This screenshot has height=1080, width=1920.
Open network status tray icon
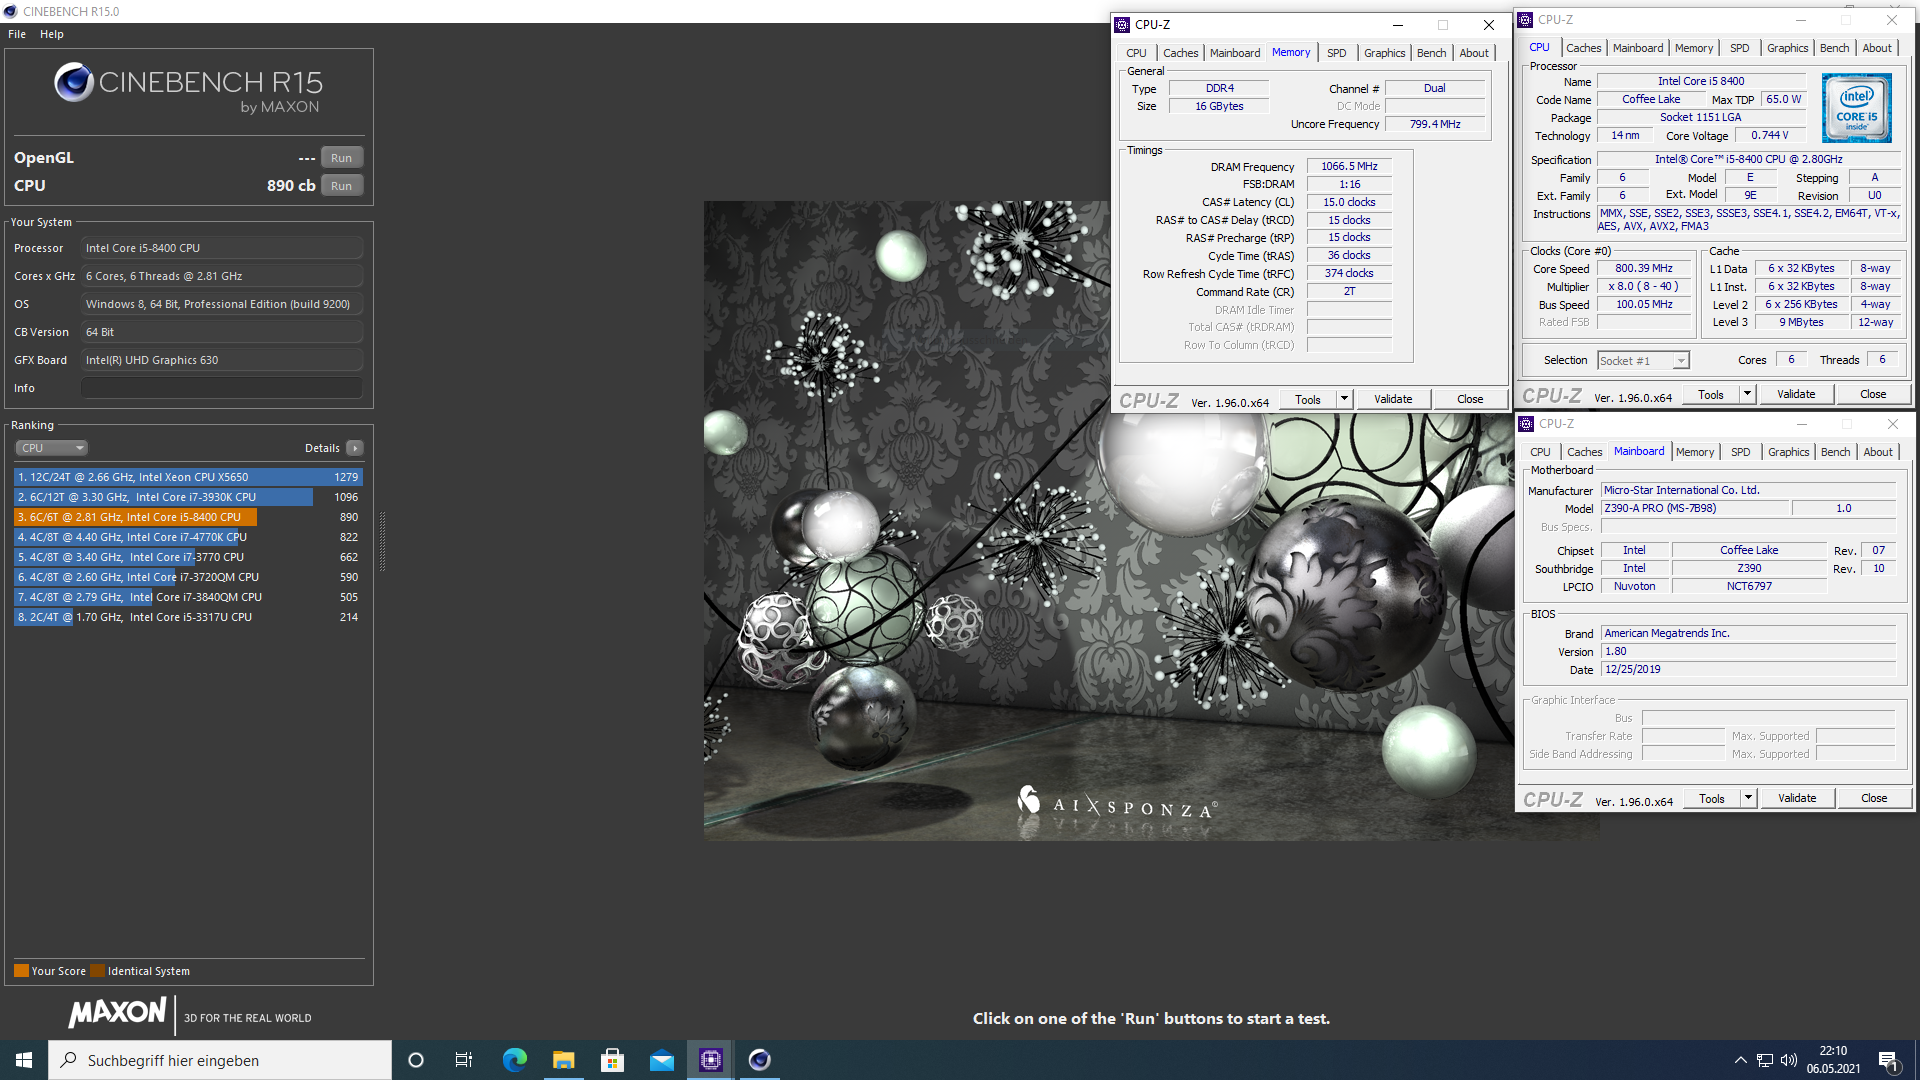coord(1765,1060)
